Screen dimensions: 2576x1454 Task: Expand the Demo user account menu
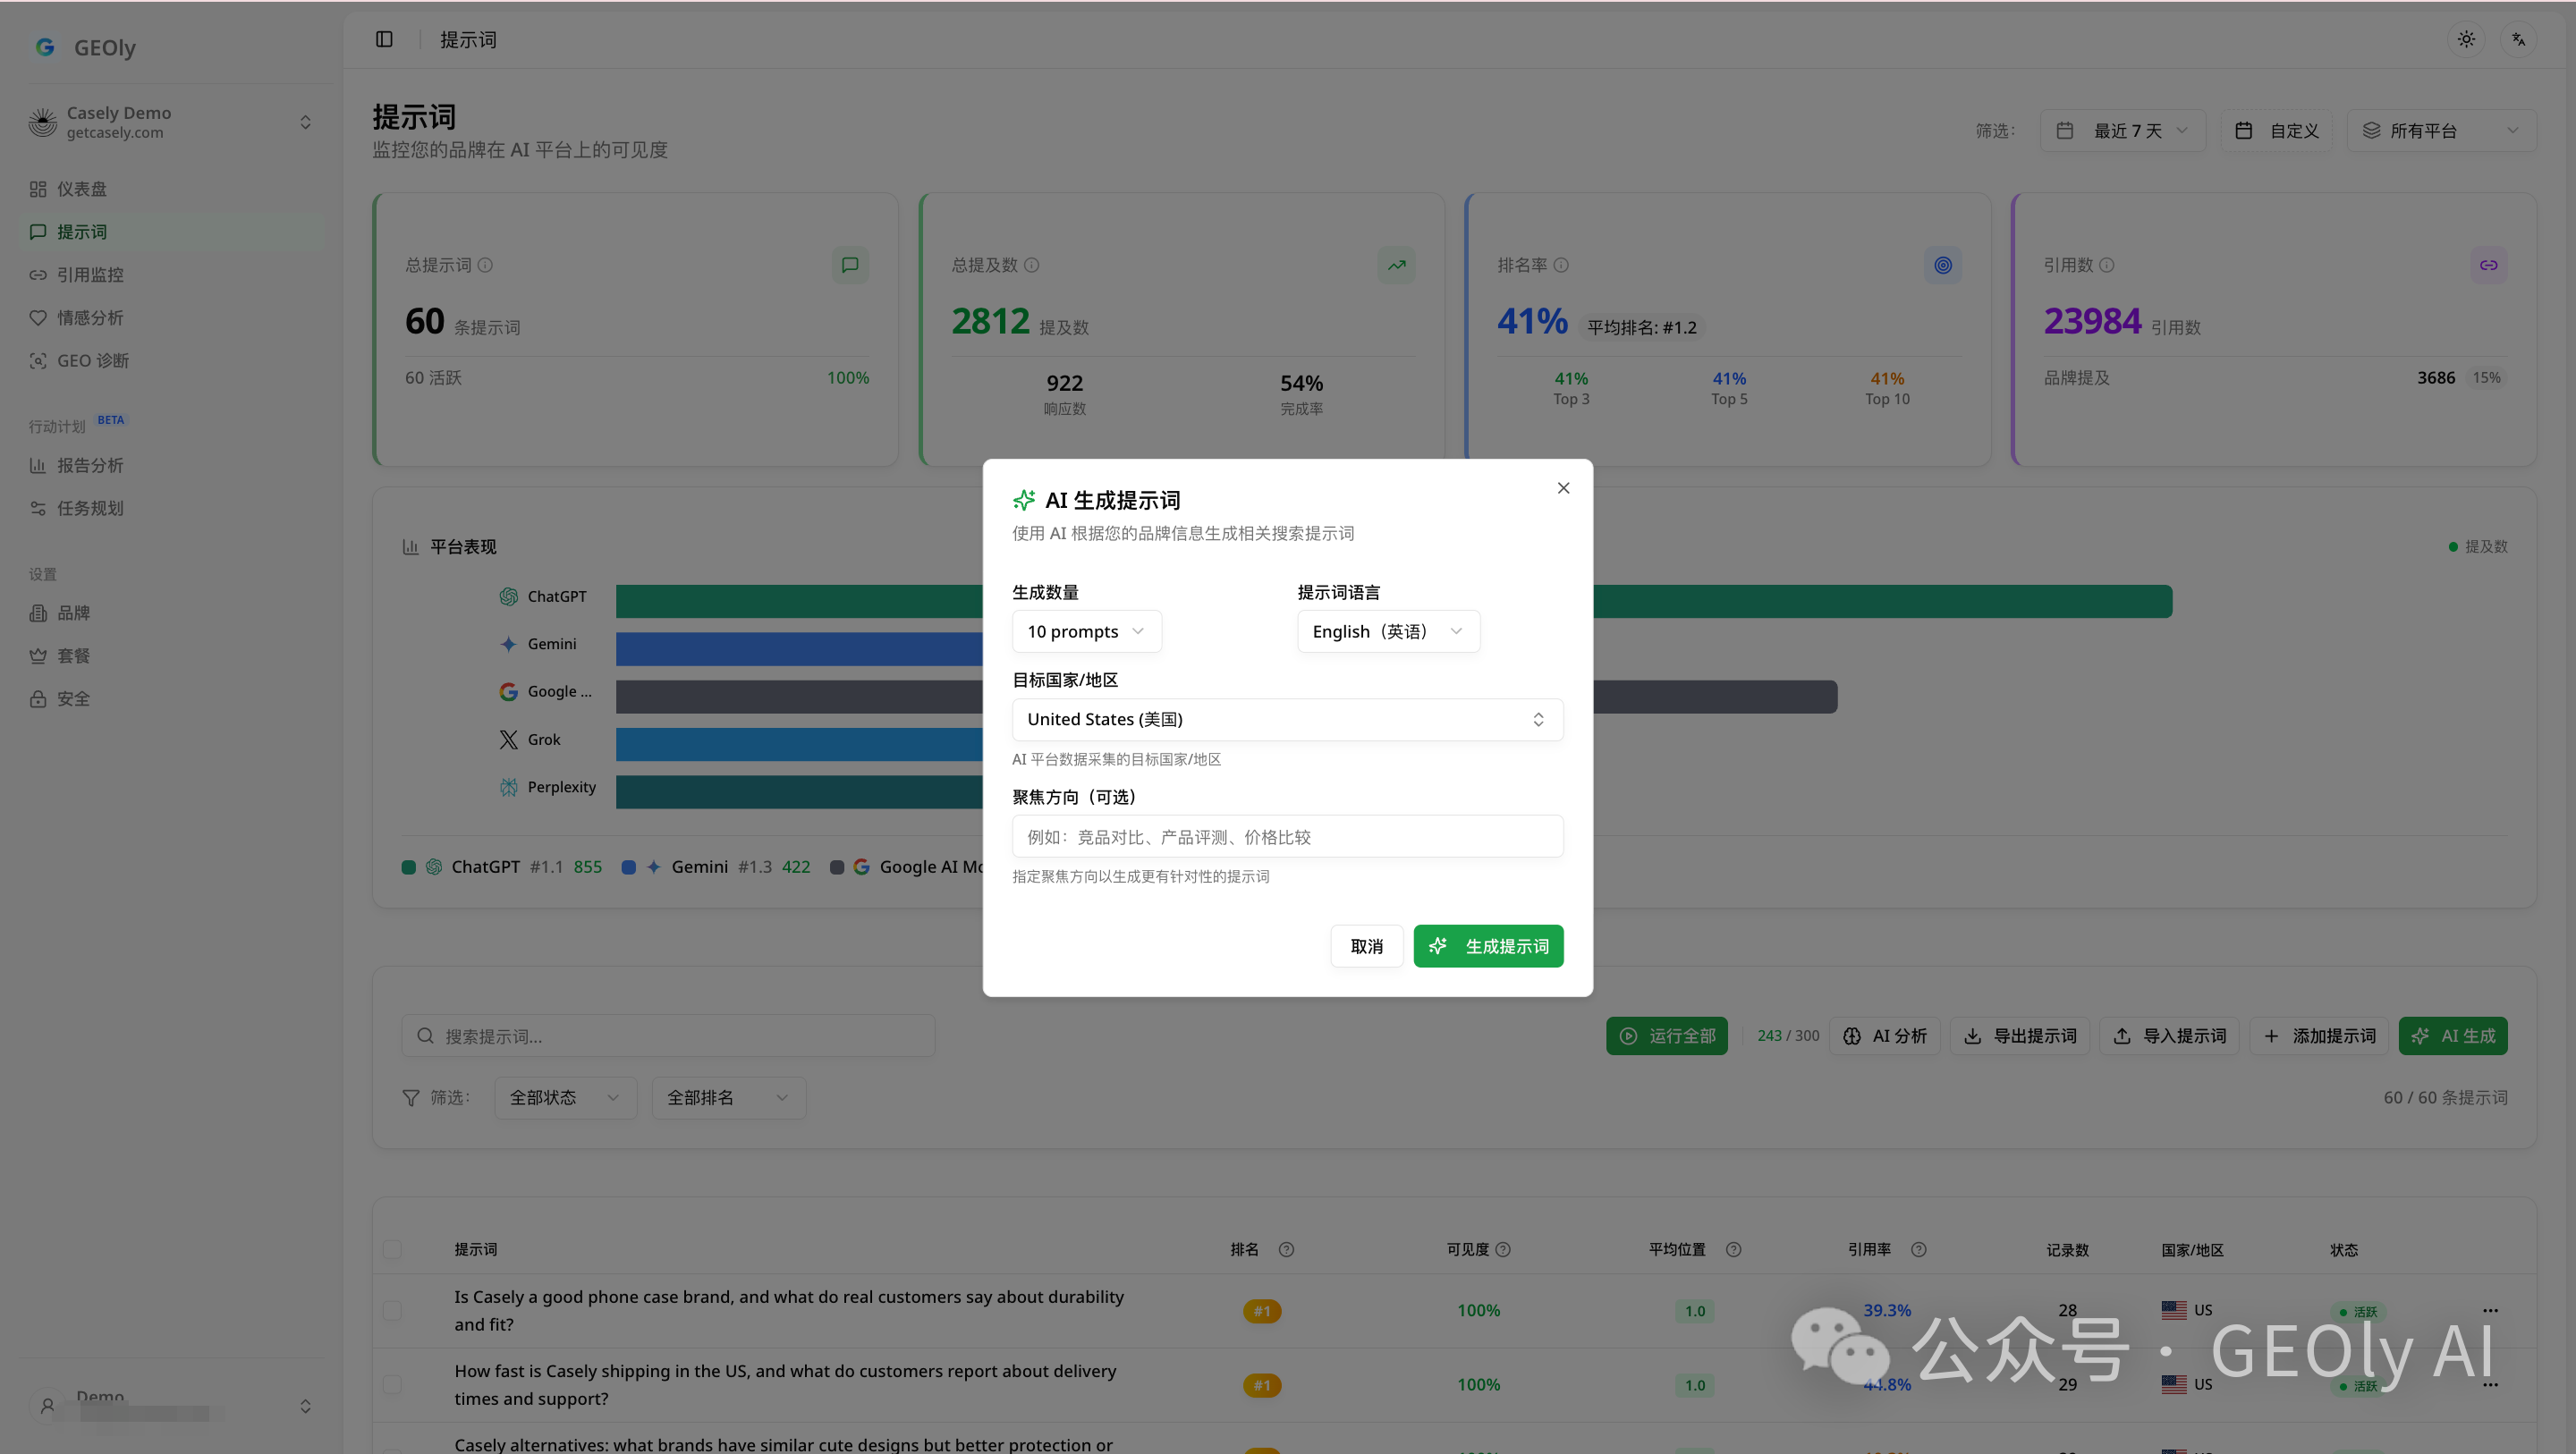pyautogui.click(x=171, y=1405)
